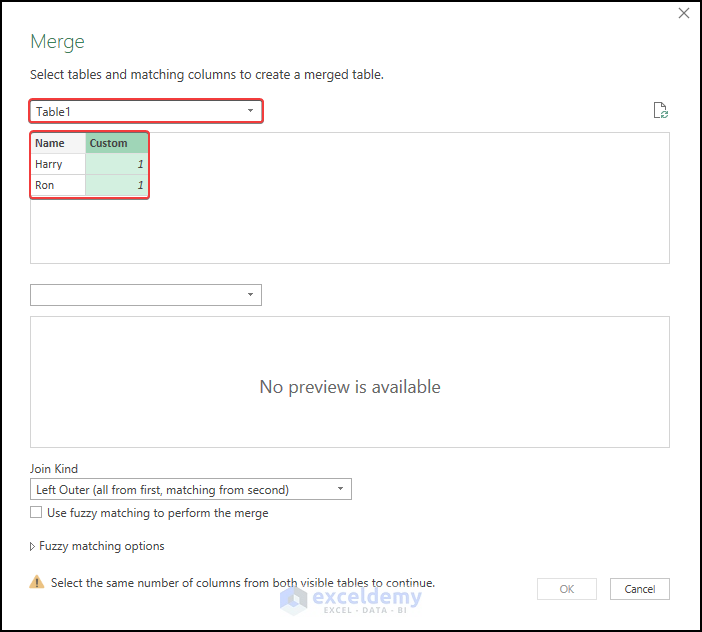Click the Cancel button
Viewport: 702px width, 632px height.
[x=640, y=589]
